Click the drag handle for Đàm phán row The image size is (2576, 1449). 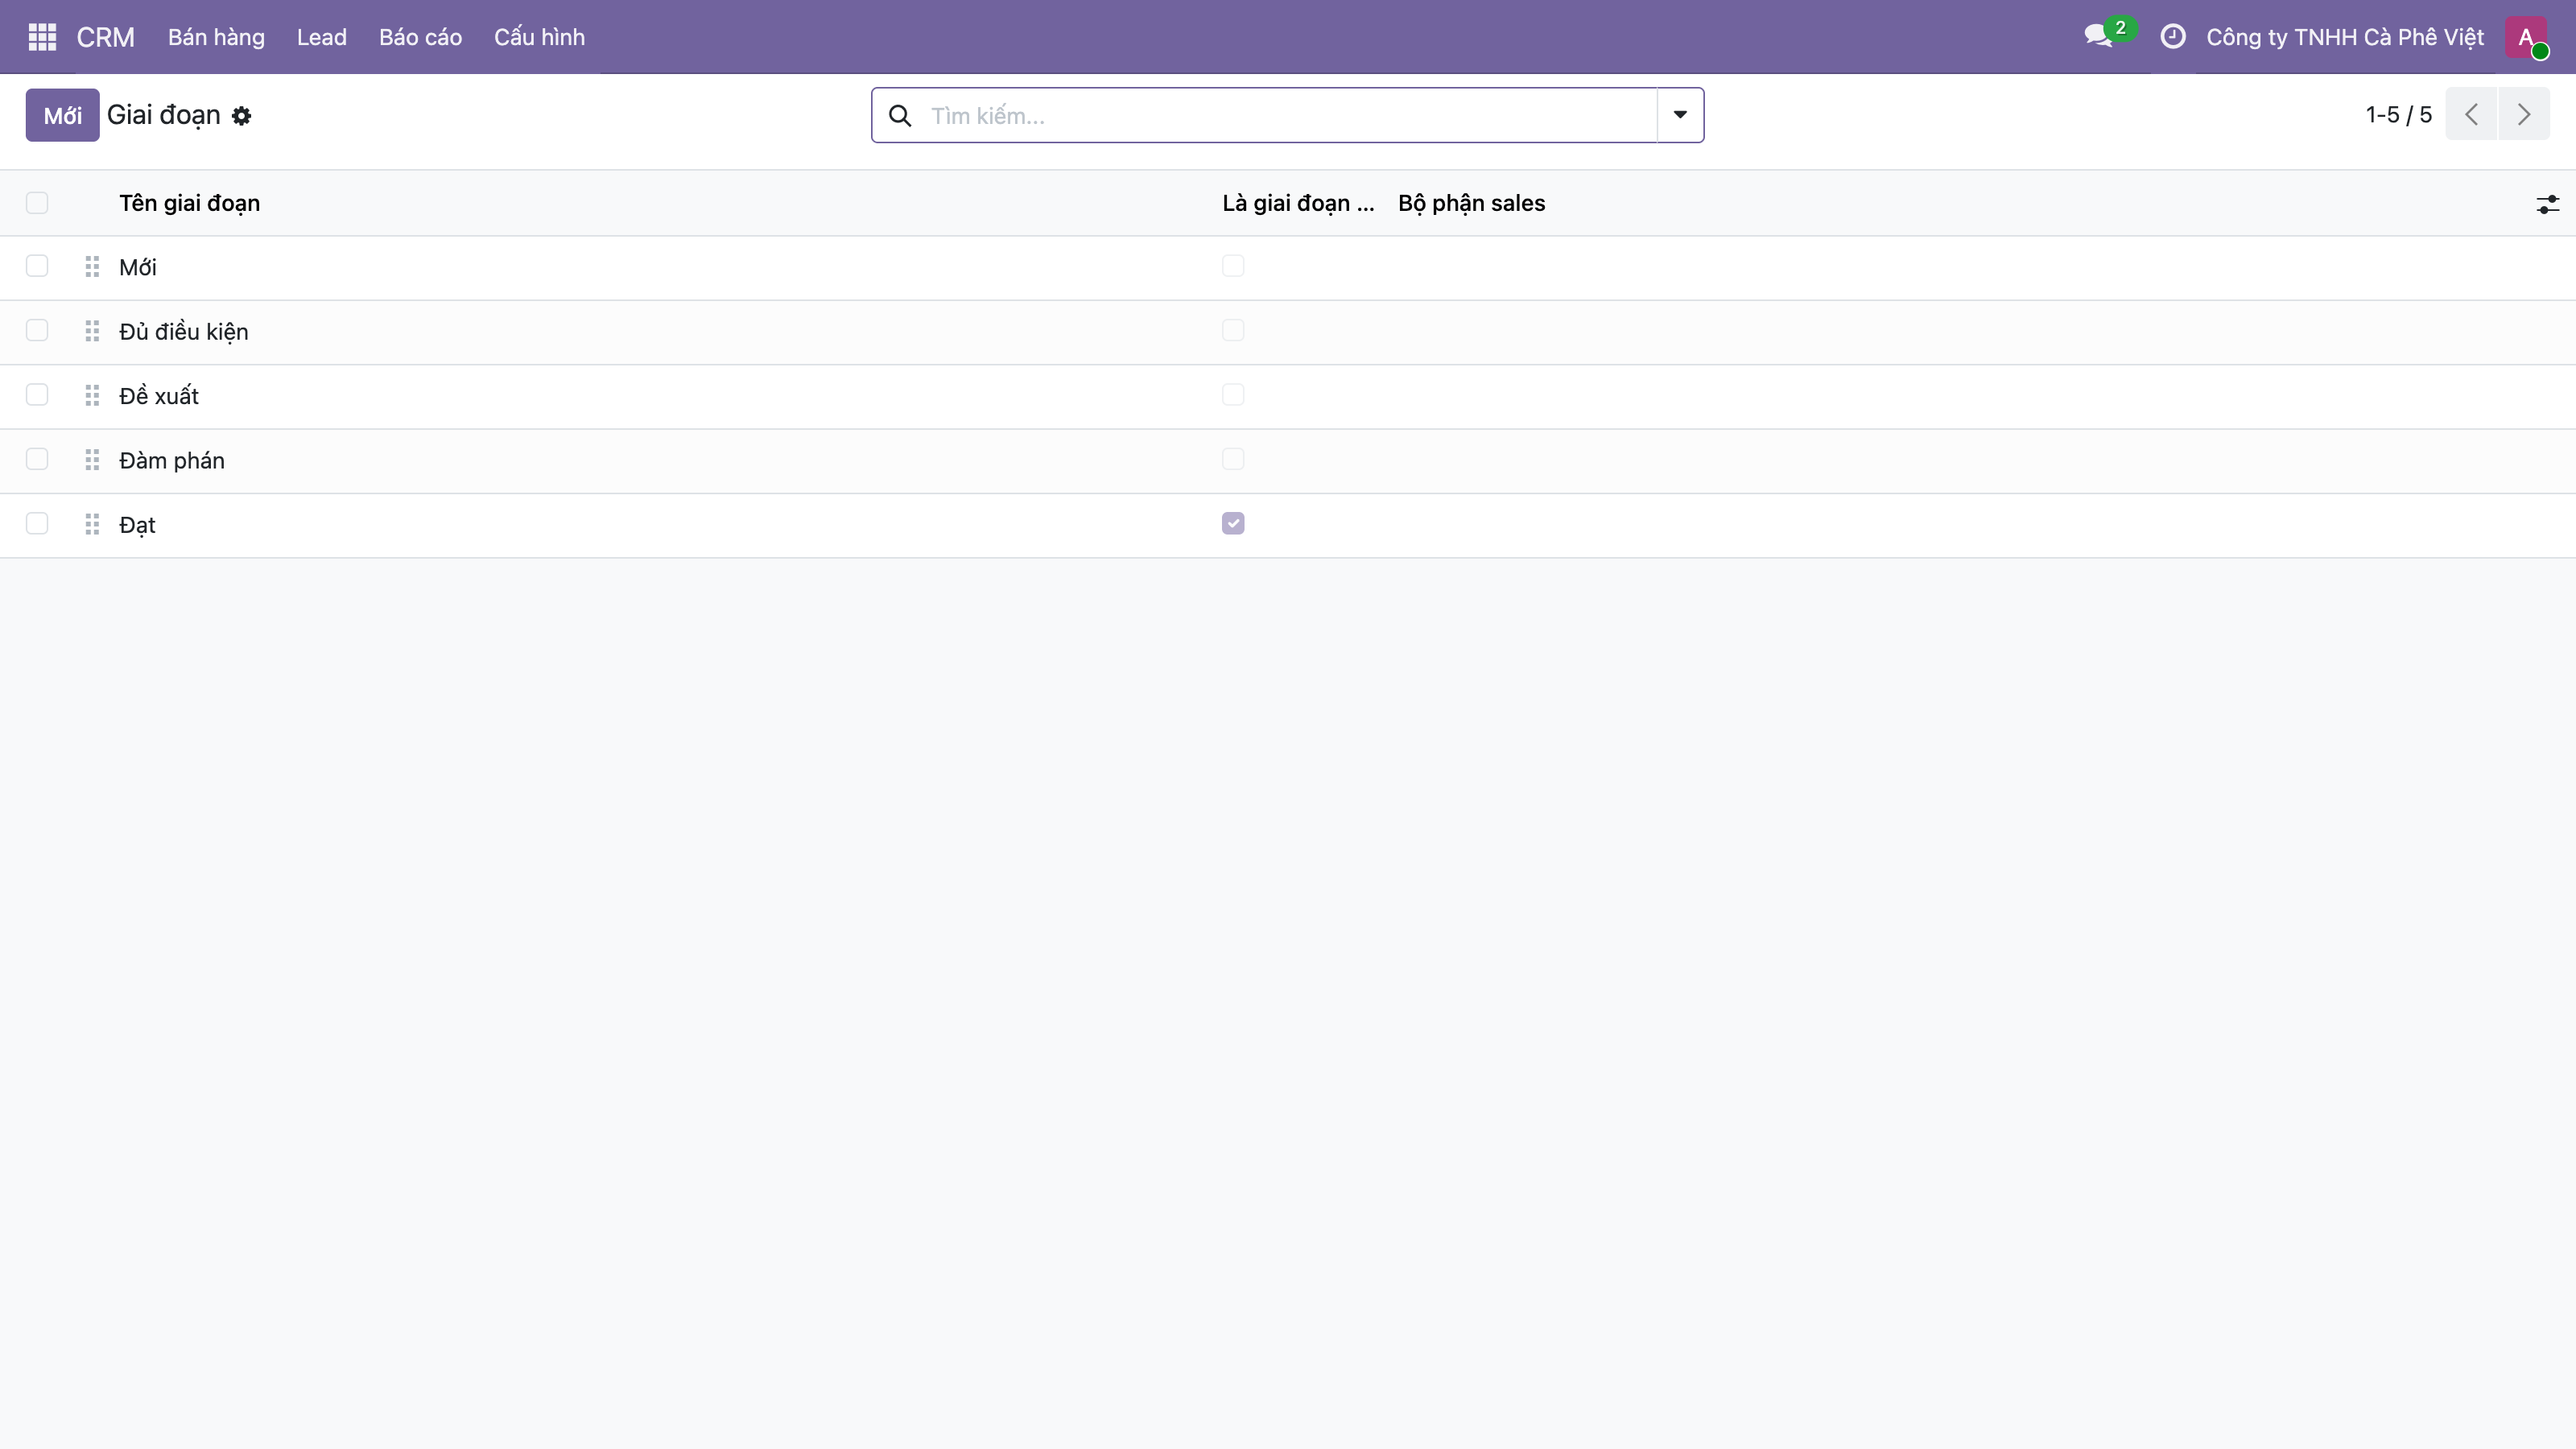click(92, 460)
